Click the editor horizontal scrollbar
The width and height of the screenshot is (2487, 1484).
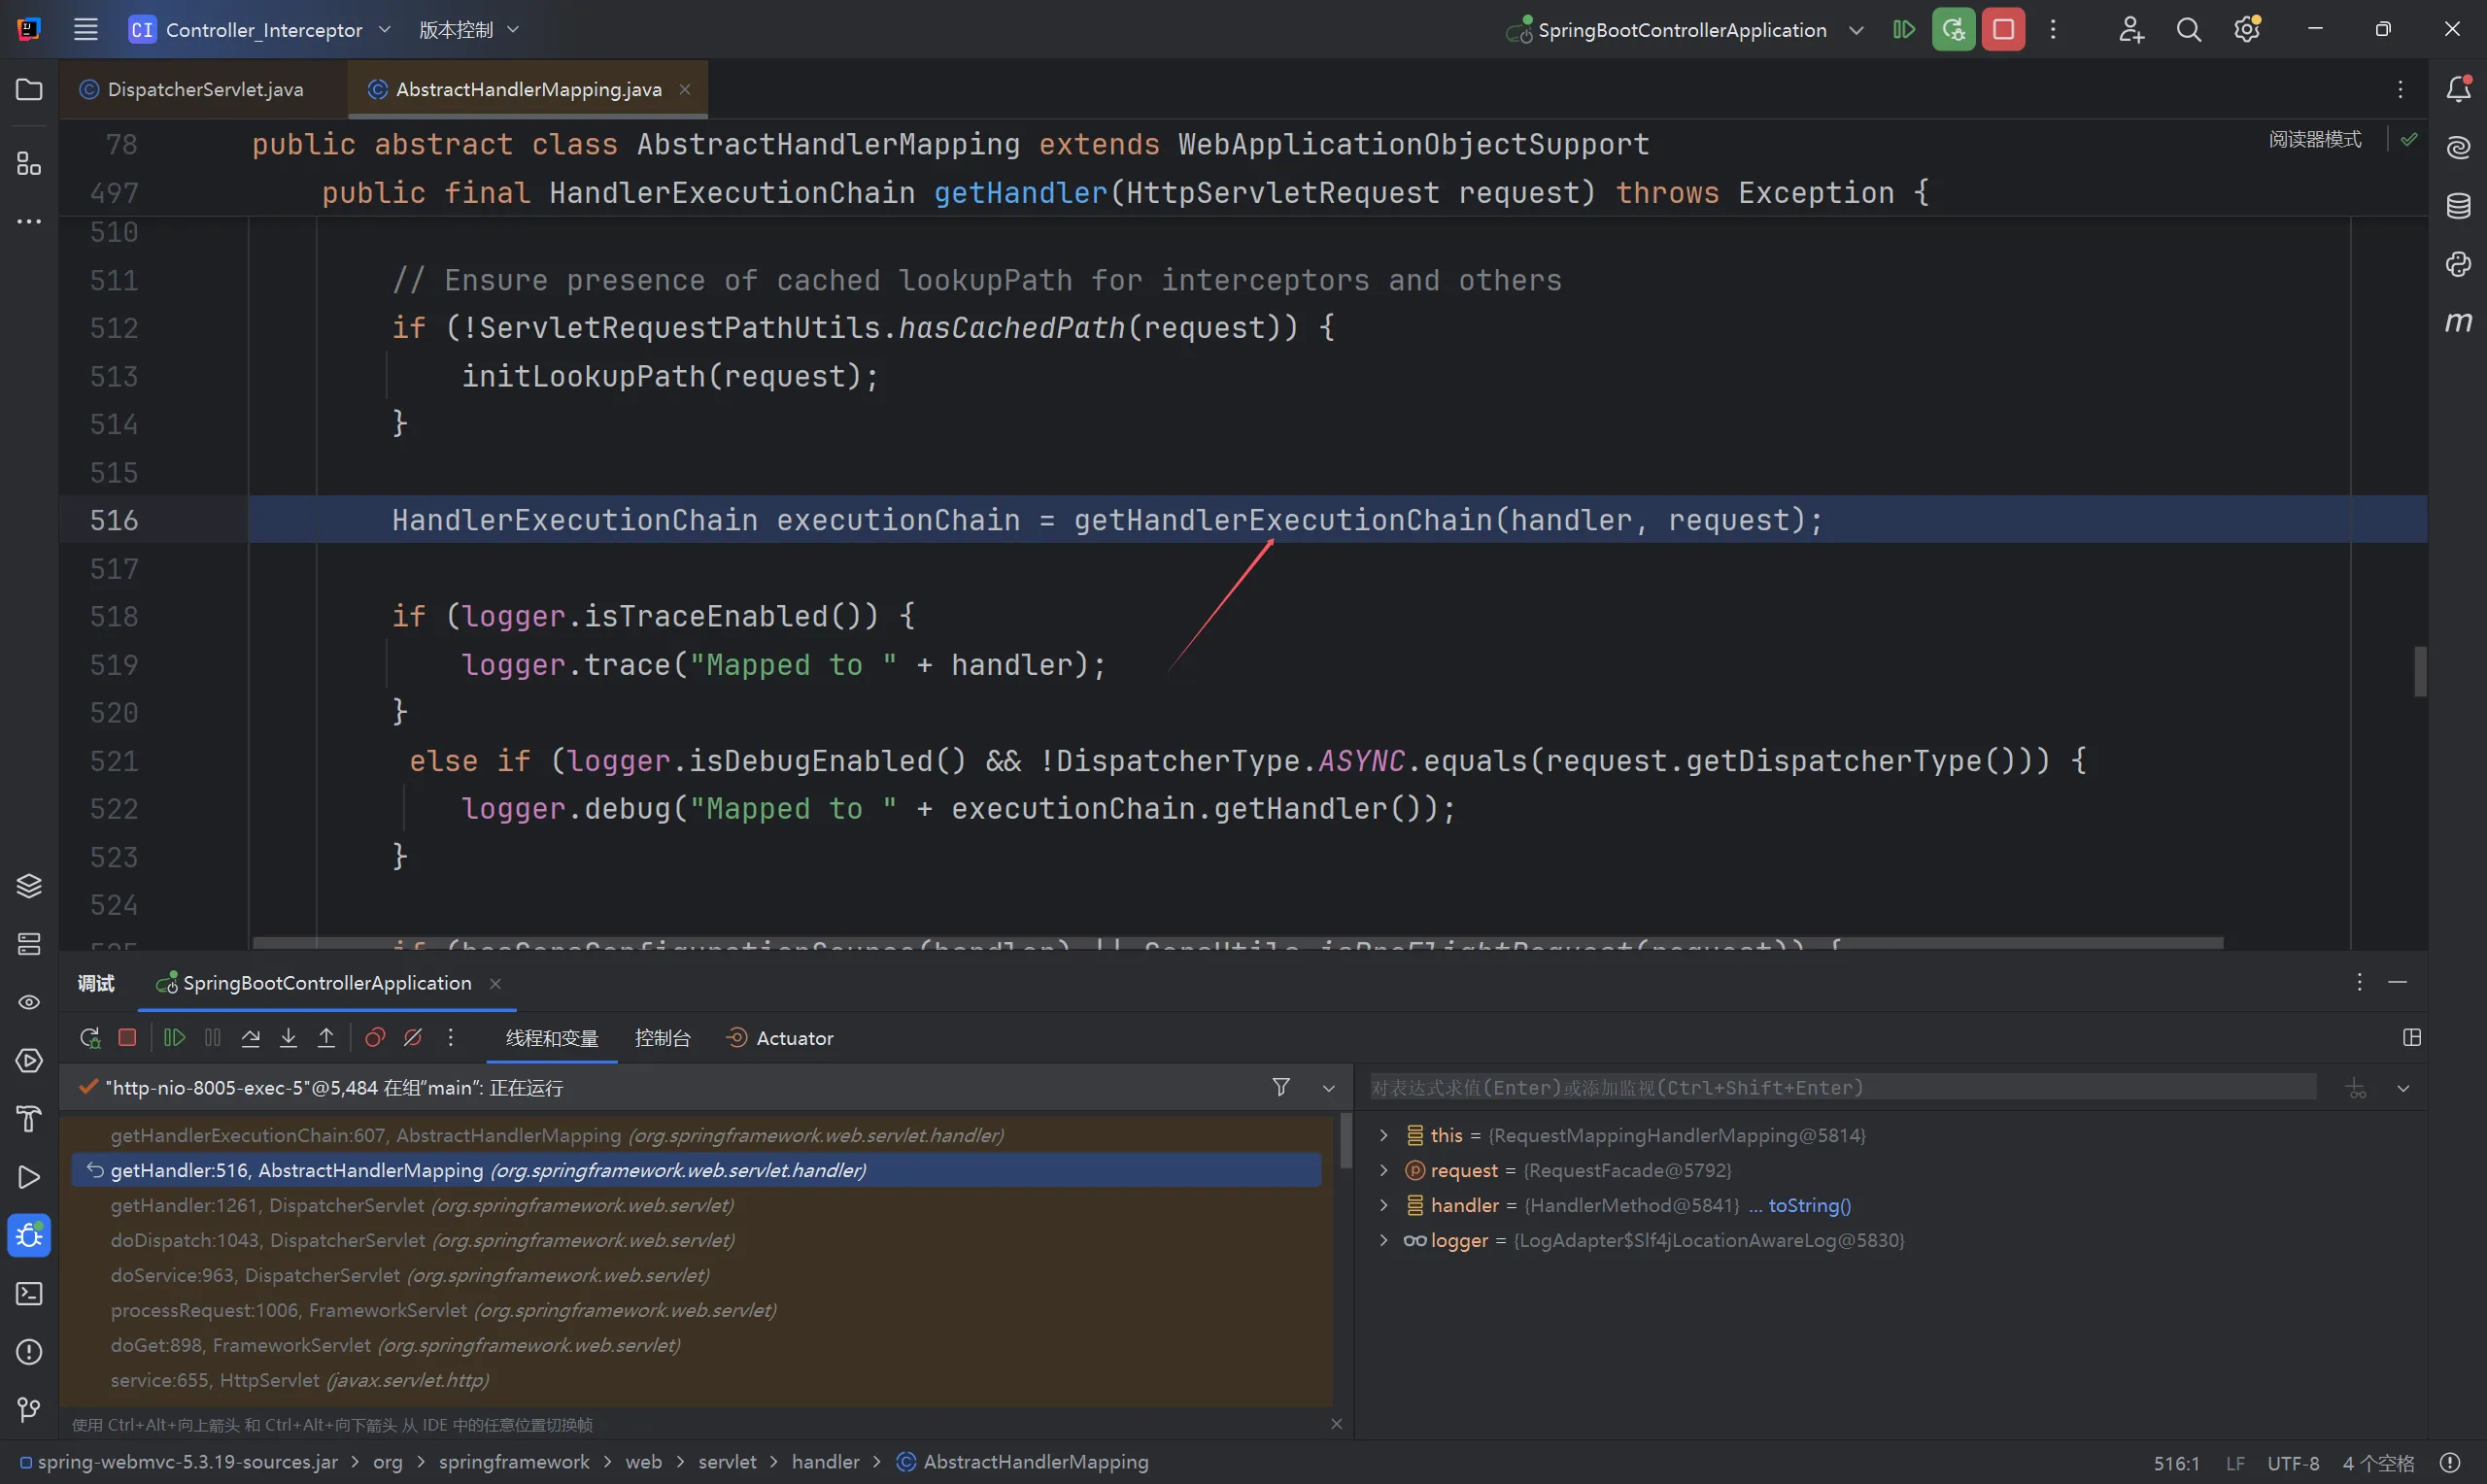[1238, 943]
